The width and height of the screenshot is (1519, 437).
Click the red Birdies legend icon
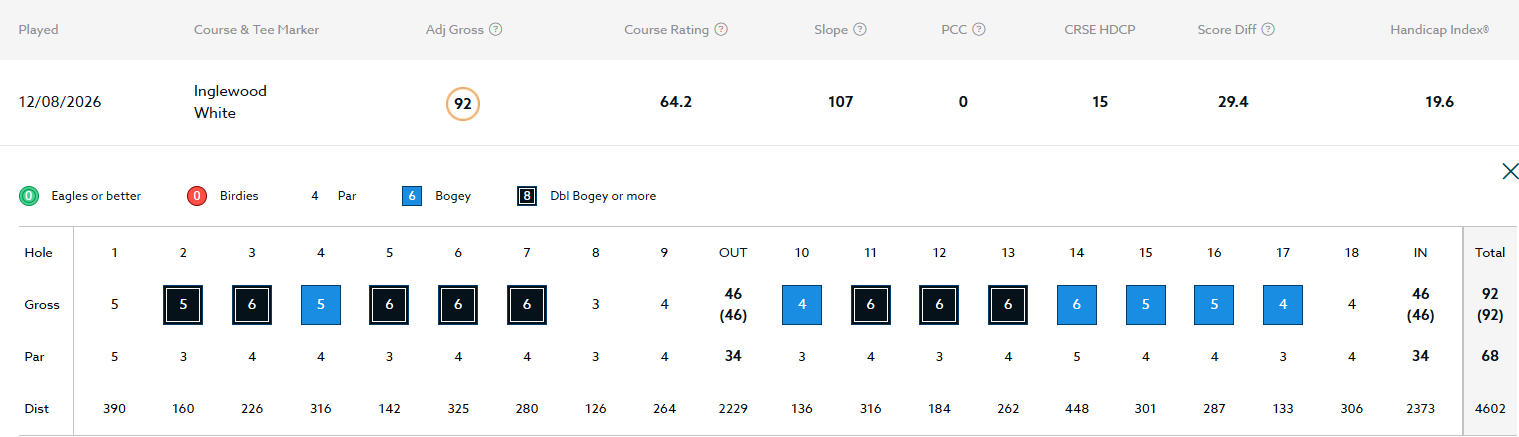point(196,196)
